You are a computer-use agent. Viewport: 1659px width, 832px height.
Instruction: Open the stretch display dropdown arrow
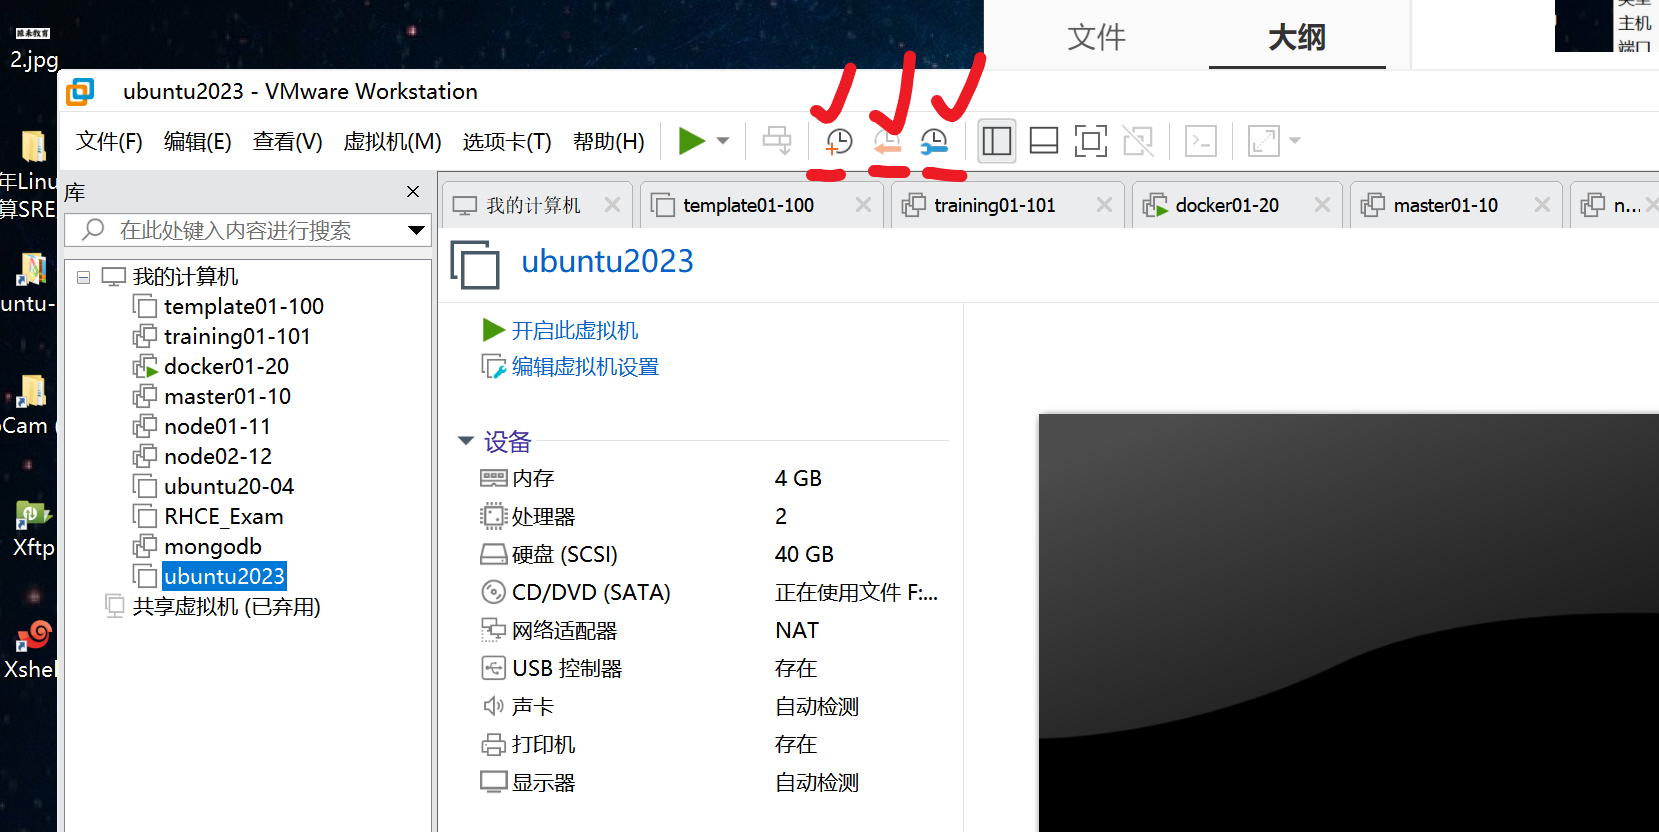[x=1295, y=141]
